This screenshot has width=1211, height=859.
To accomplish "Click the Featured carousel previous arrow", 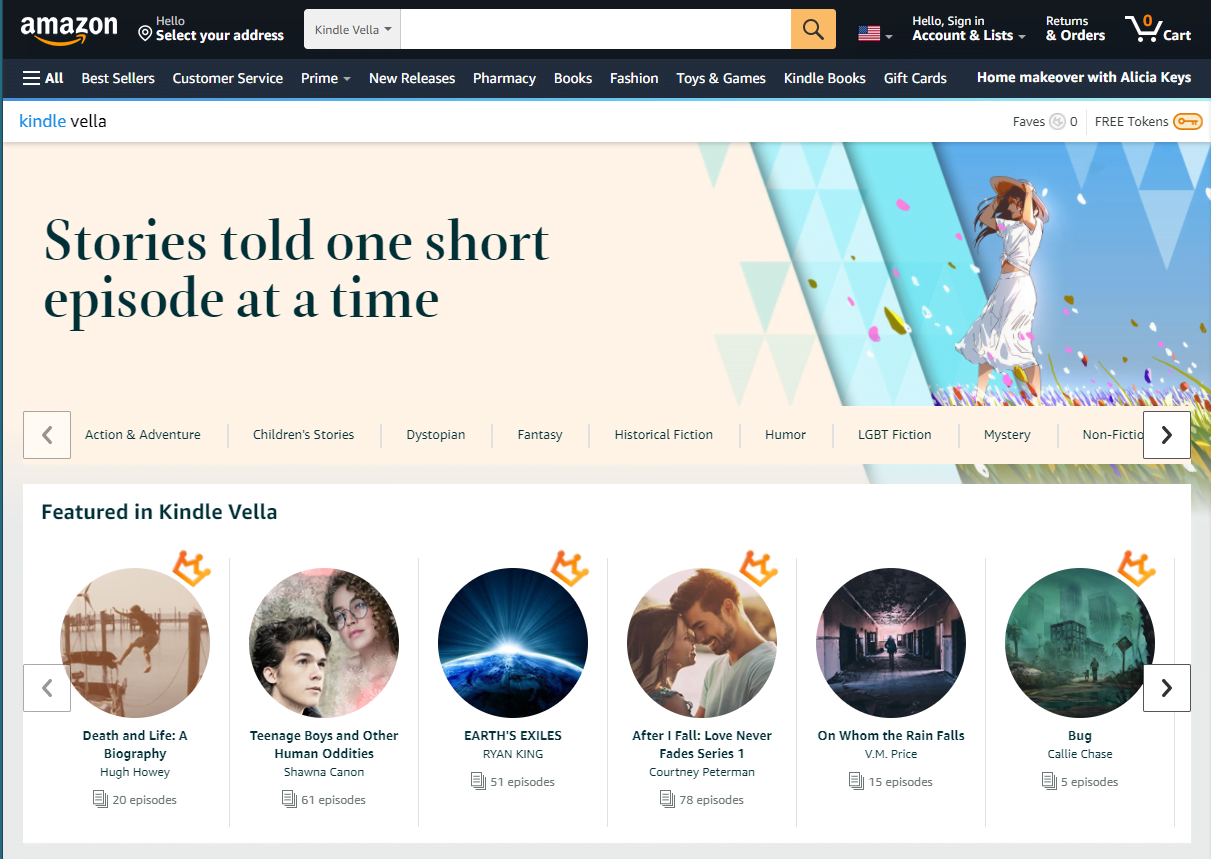I will 47,688.
